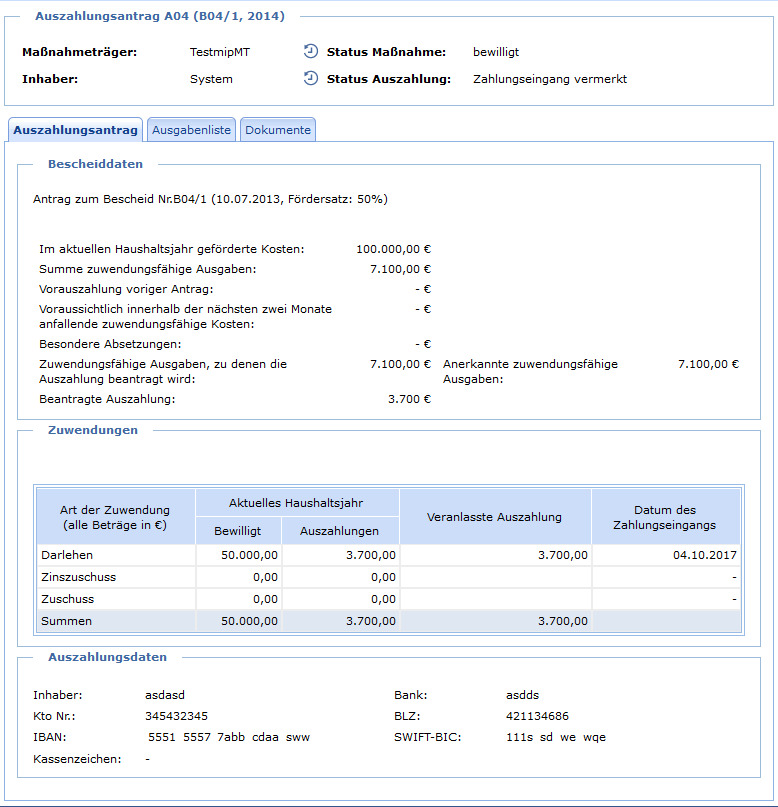
Task: Select the 'Summen' table row label
Action: click(66, 621)
